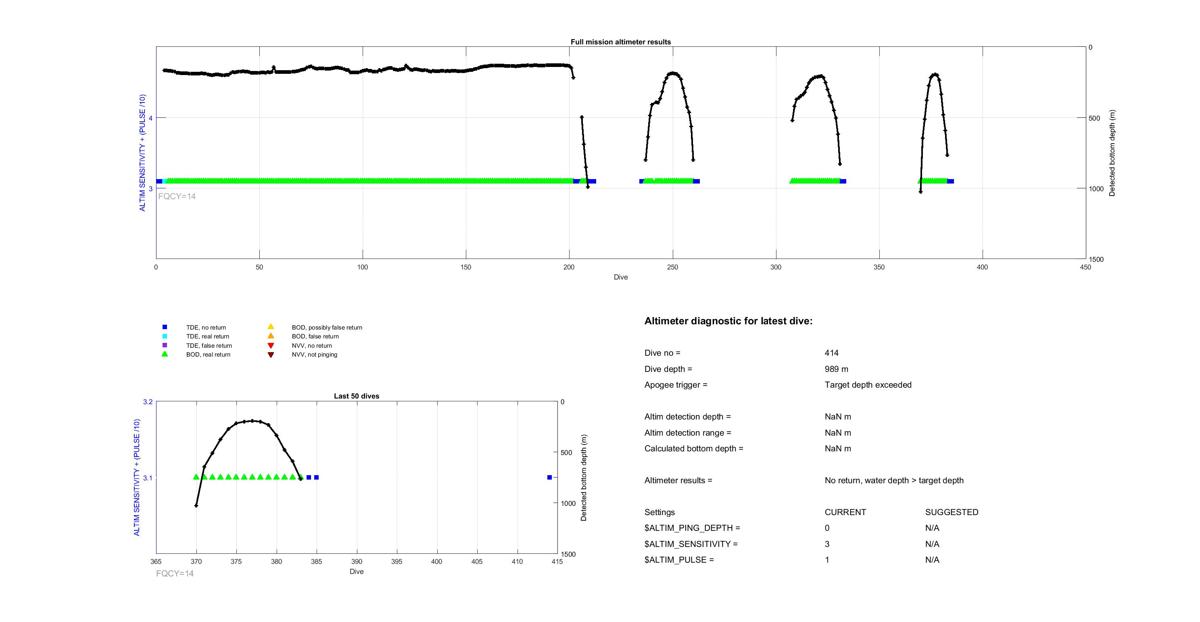Click the '$ALTIM_PING_DEPTH =' label
The image size is (1200, 622).
coord(693,528)
